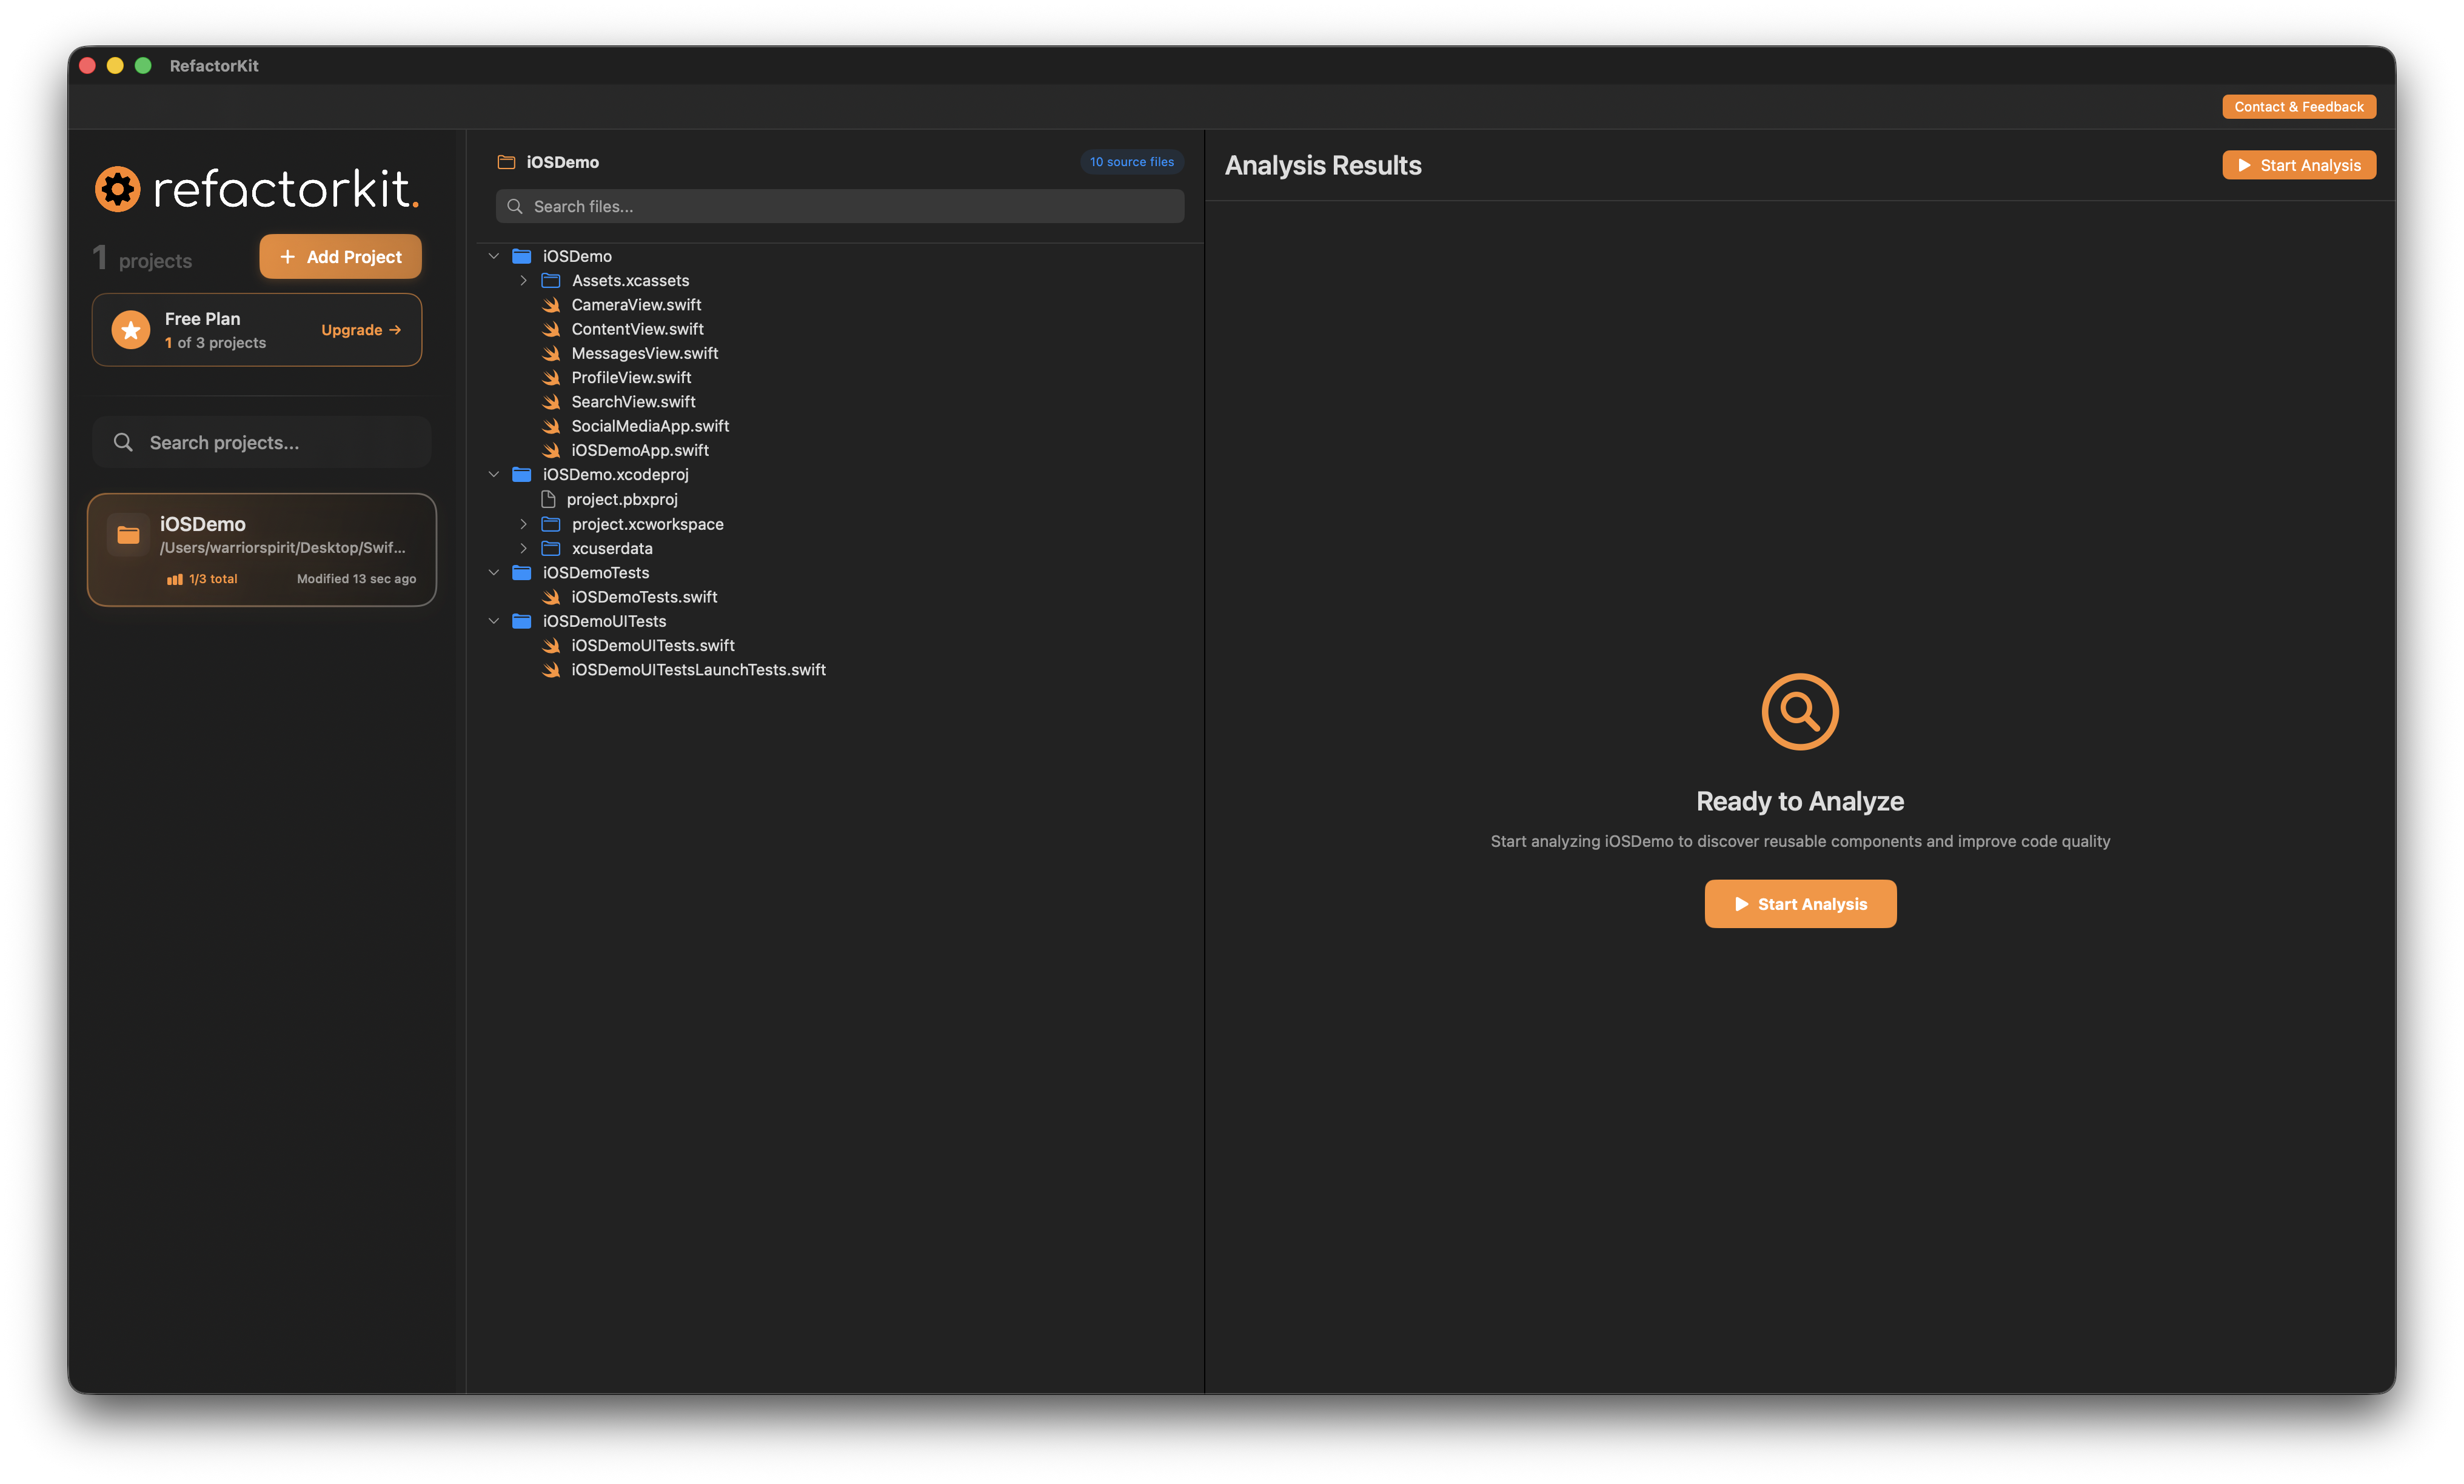Screen dimensions: 2464x1484
Task: Click the refactorkit gear logo icon
Action: pos(118,189)
